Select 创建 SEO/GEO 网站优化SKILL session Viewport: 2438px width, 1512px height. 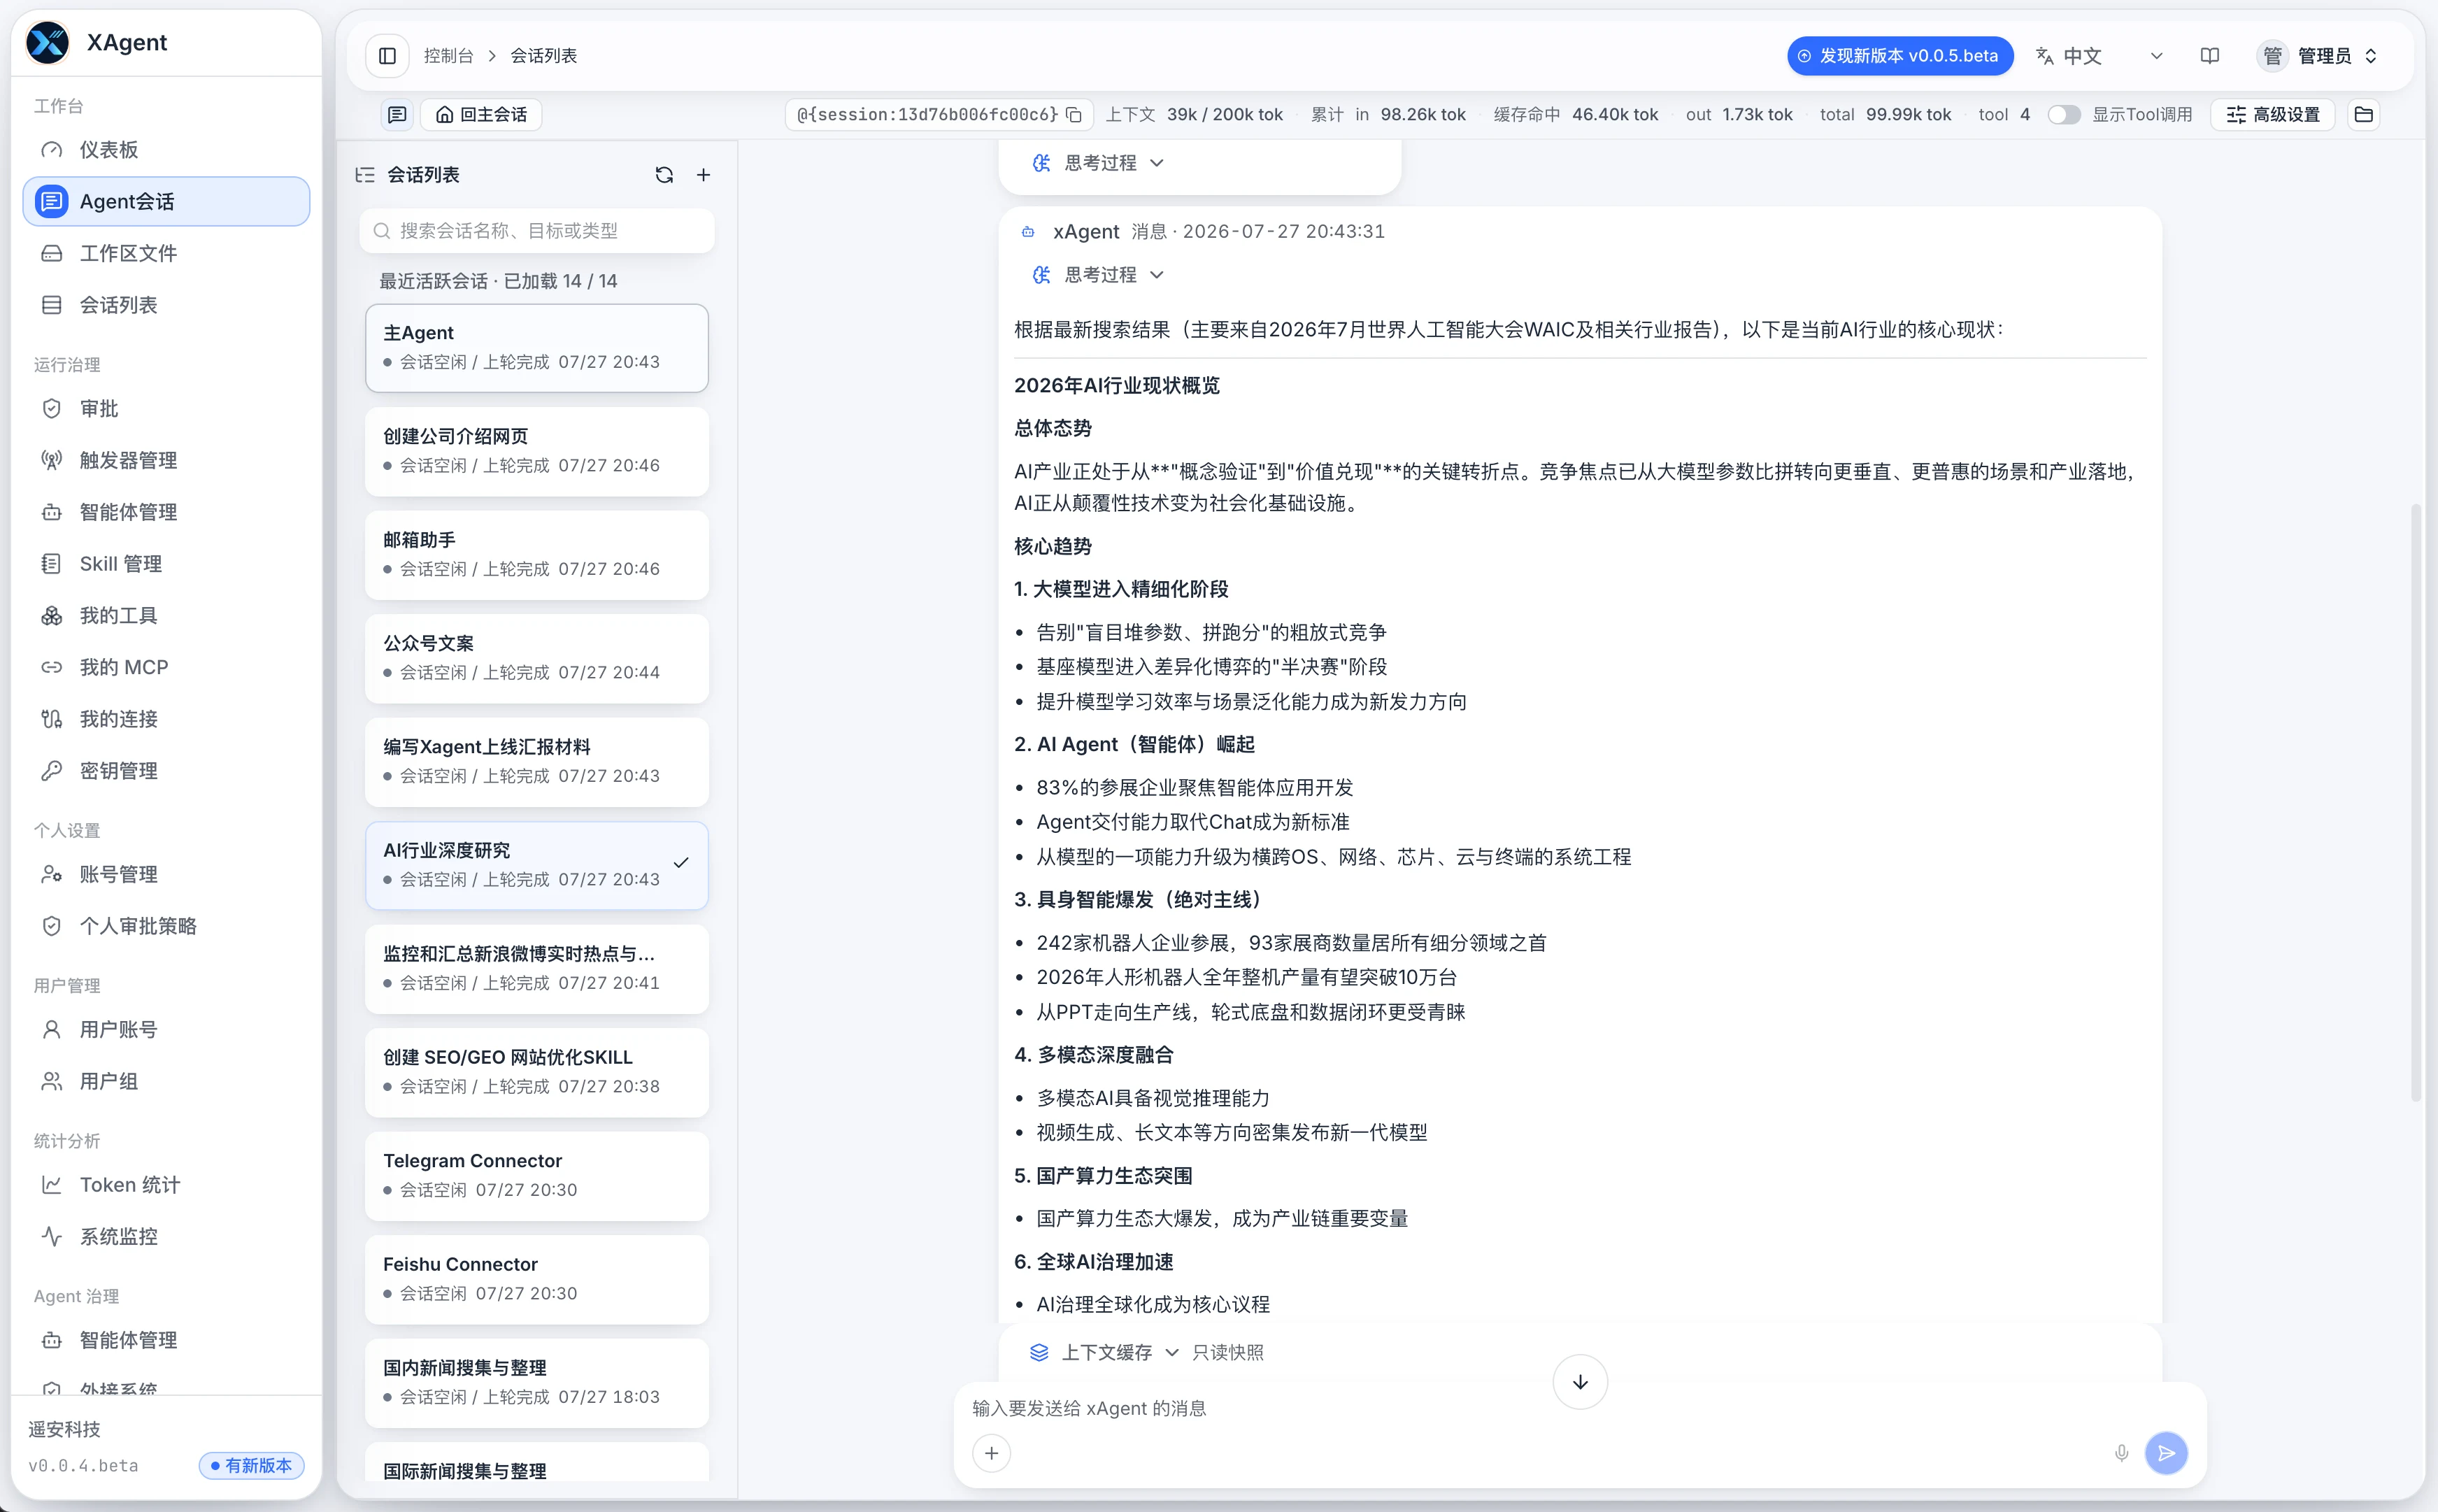[x=537, y=1072]
